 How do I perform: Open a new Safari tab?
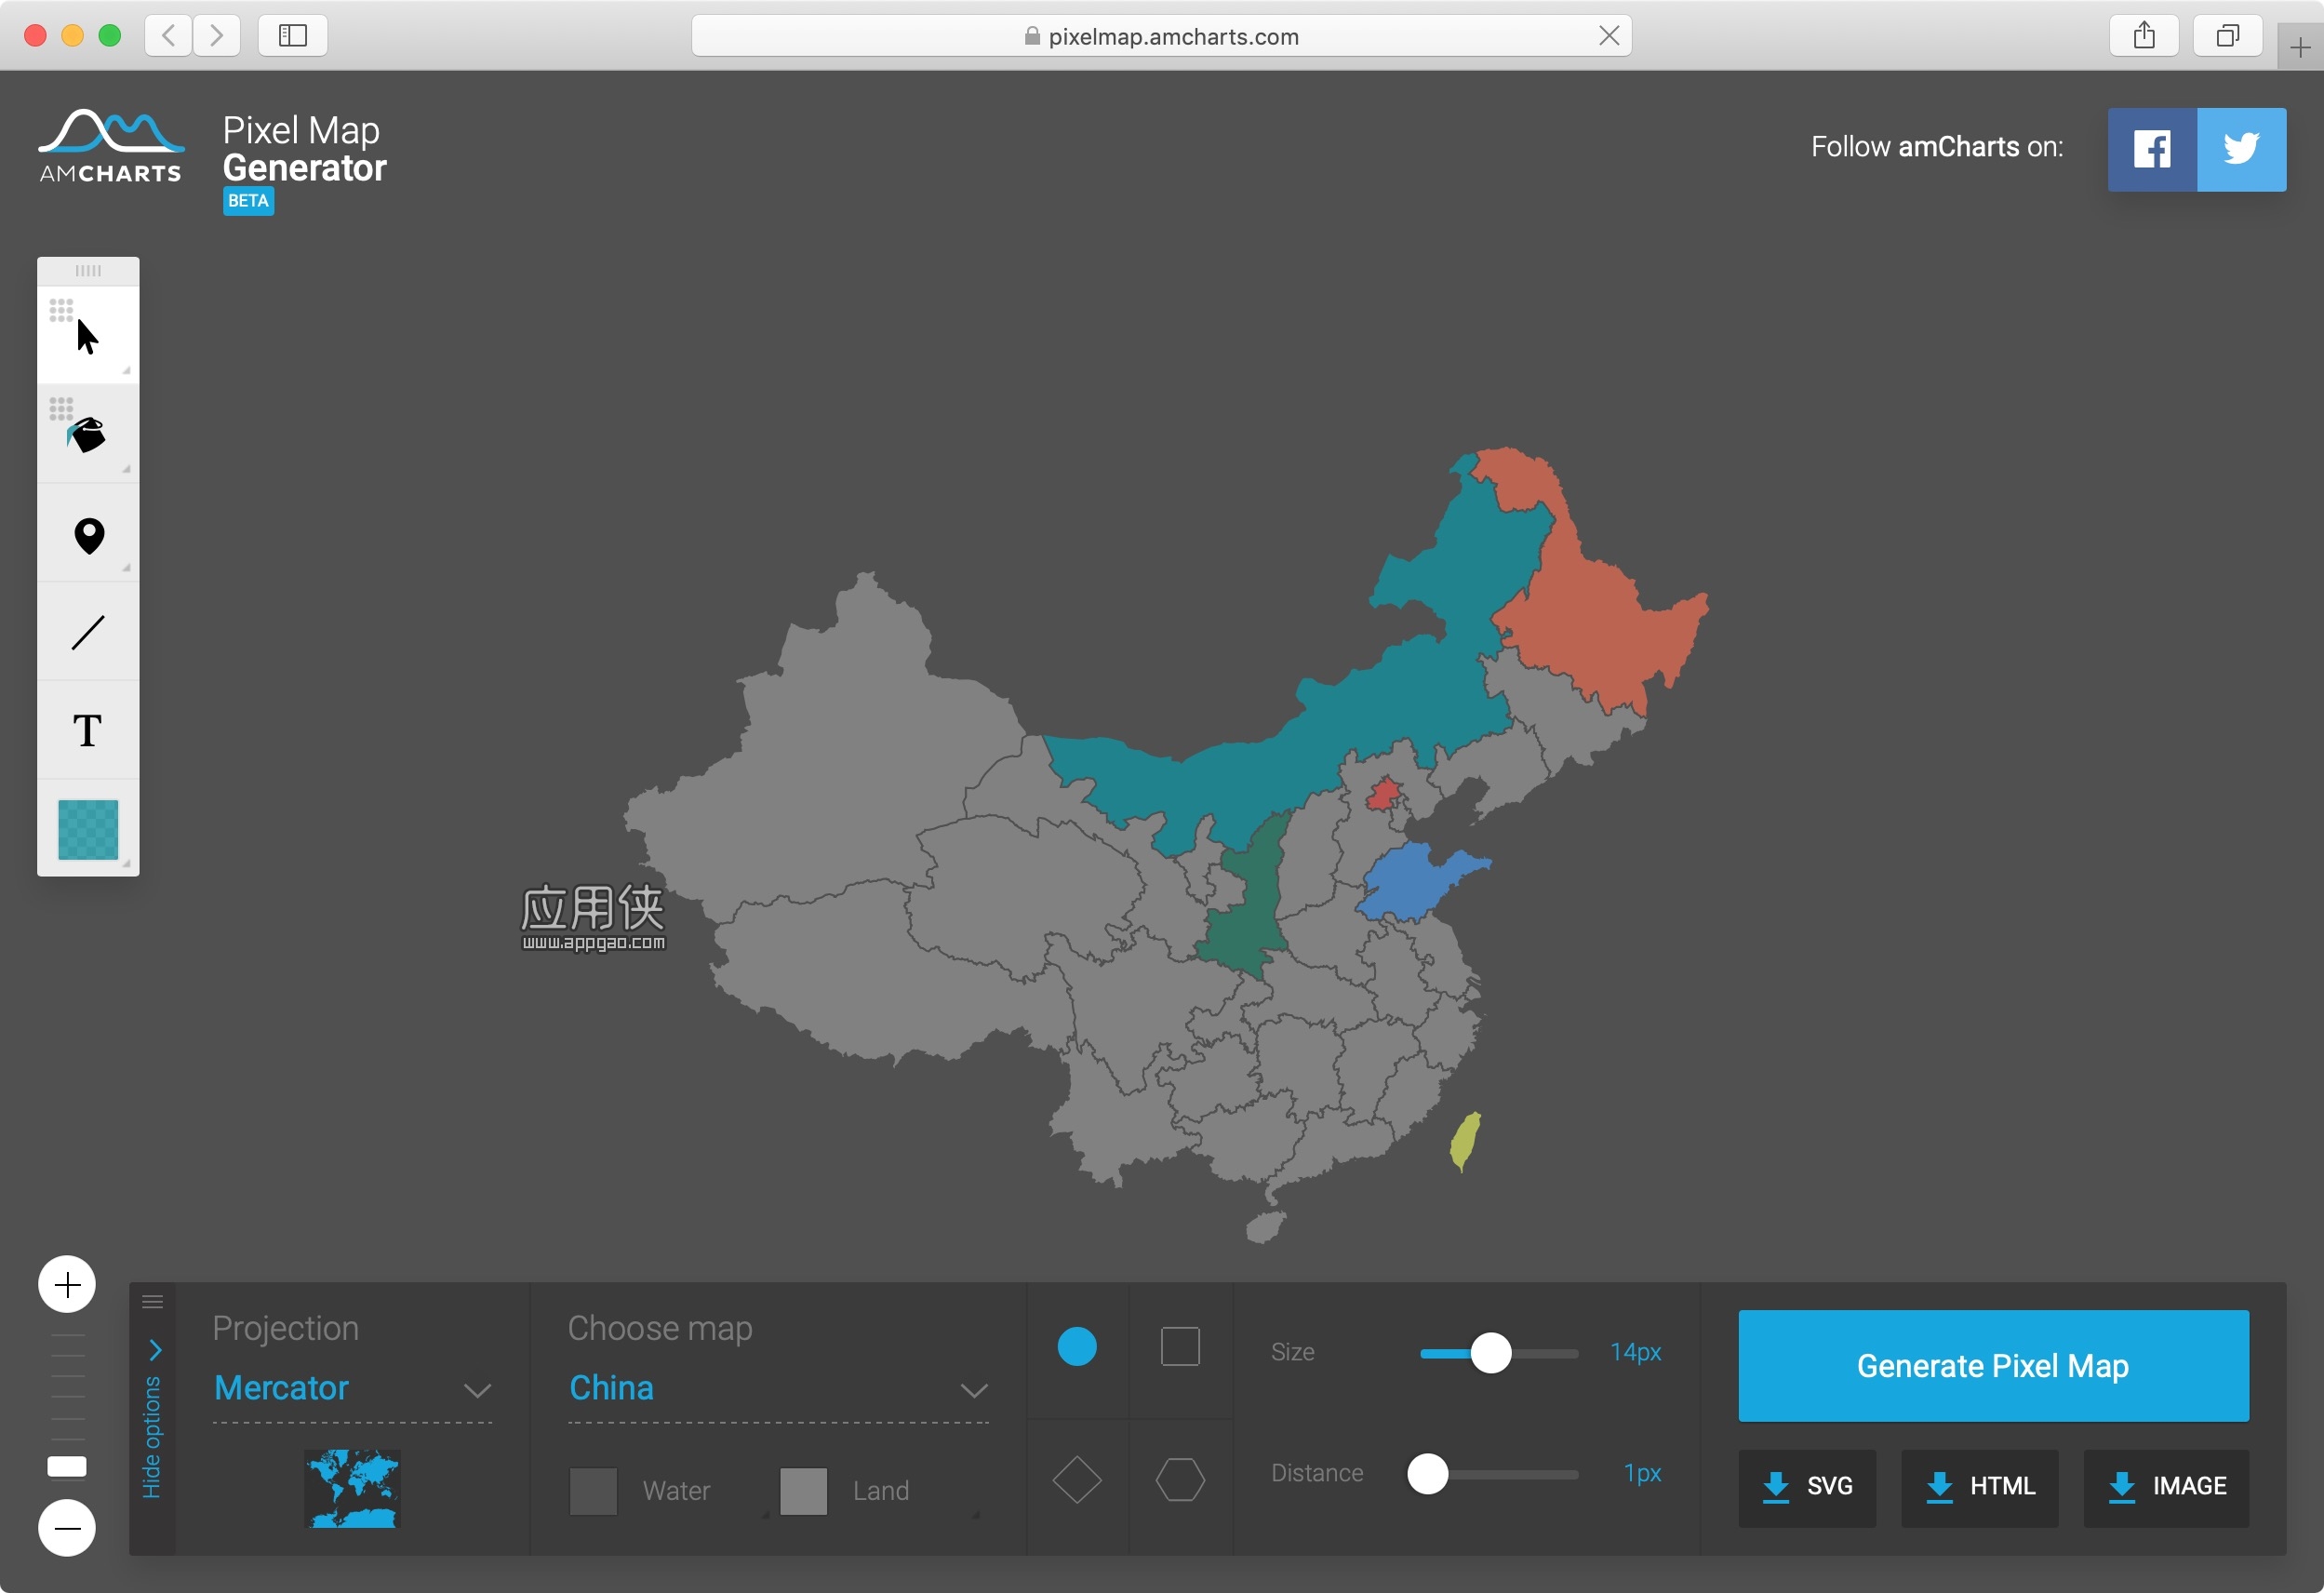2300,47
